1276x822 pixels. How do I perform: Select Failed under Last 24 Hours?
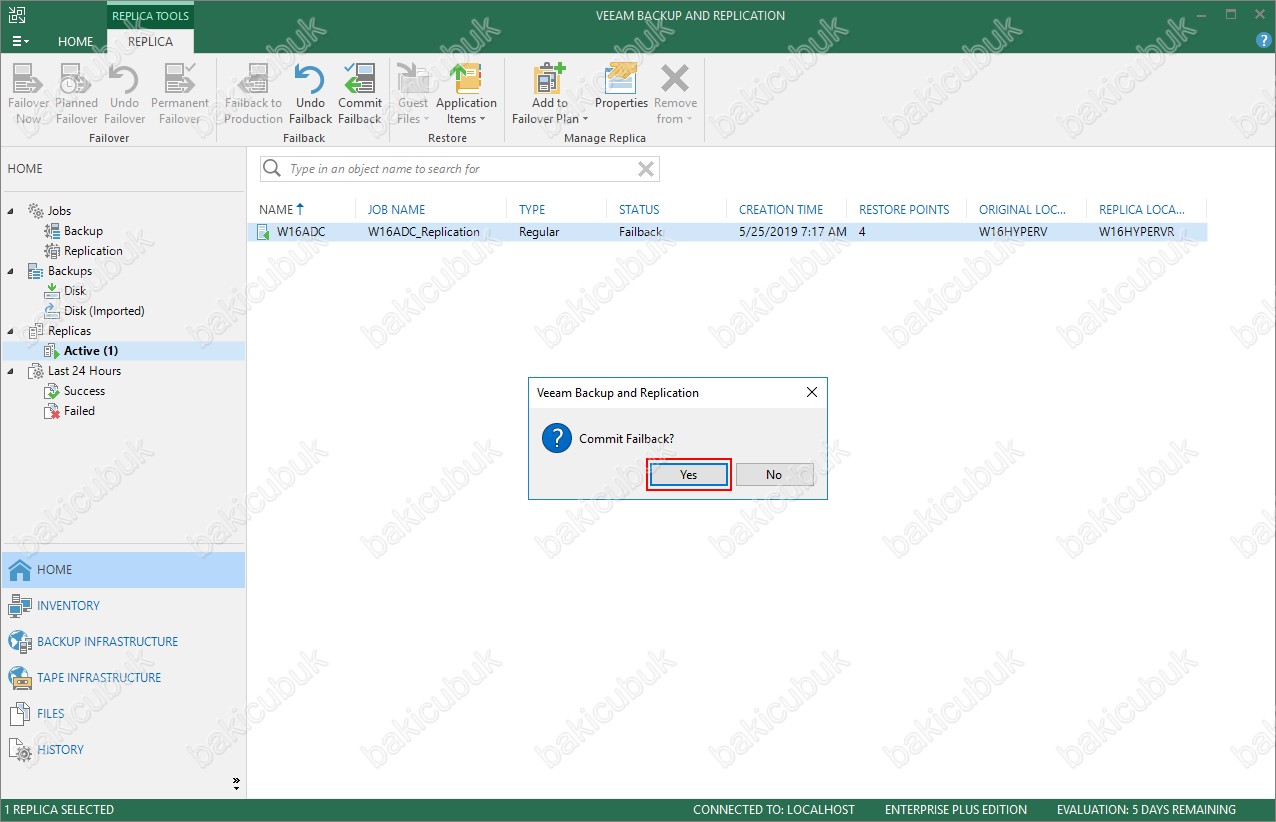click(x=79, y=411)
